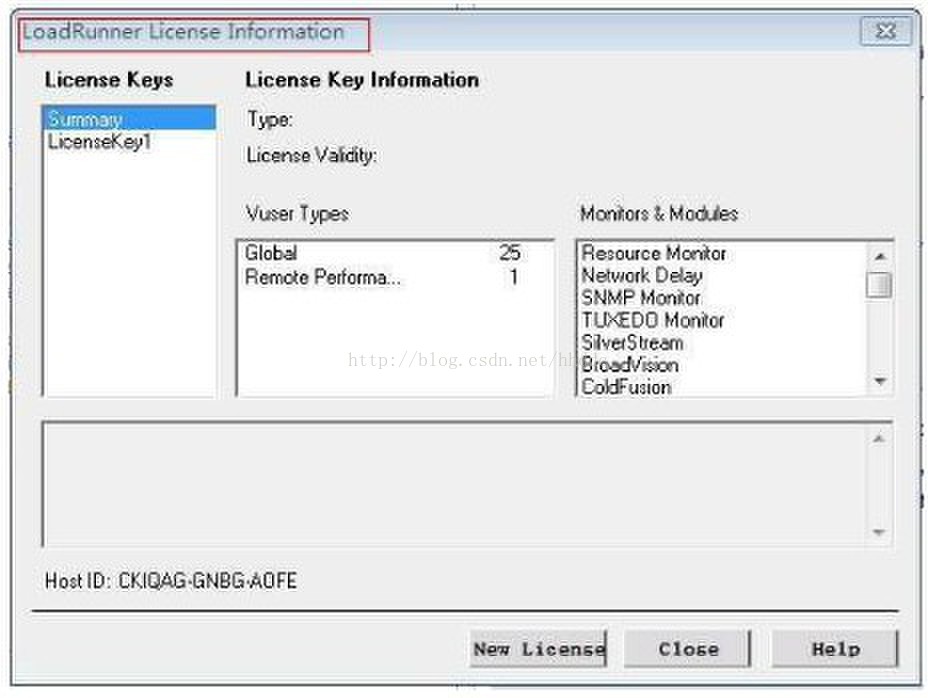The height and width of the screenshot is (698, 936).
Task: Click the New License button
Action: 538,649
